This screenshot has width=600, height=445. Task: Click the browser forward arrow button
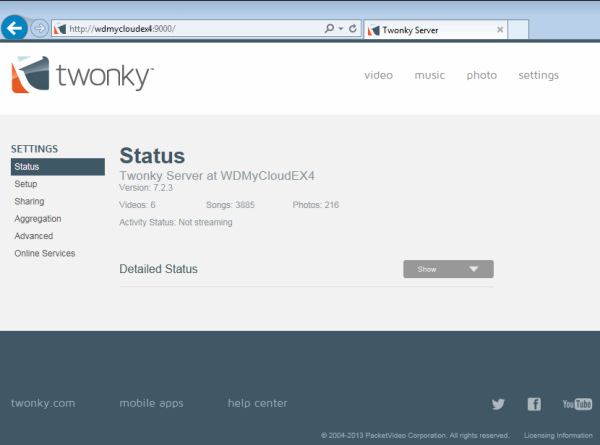click(39, 28)
